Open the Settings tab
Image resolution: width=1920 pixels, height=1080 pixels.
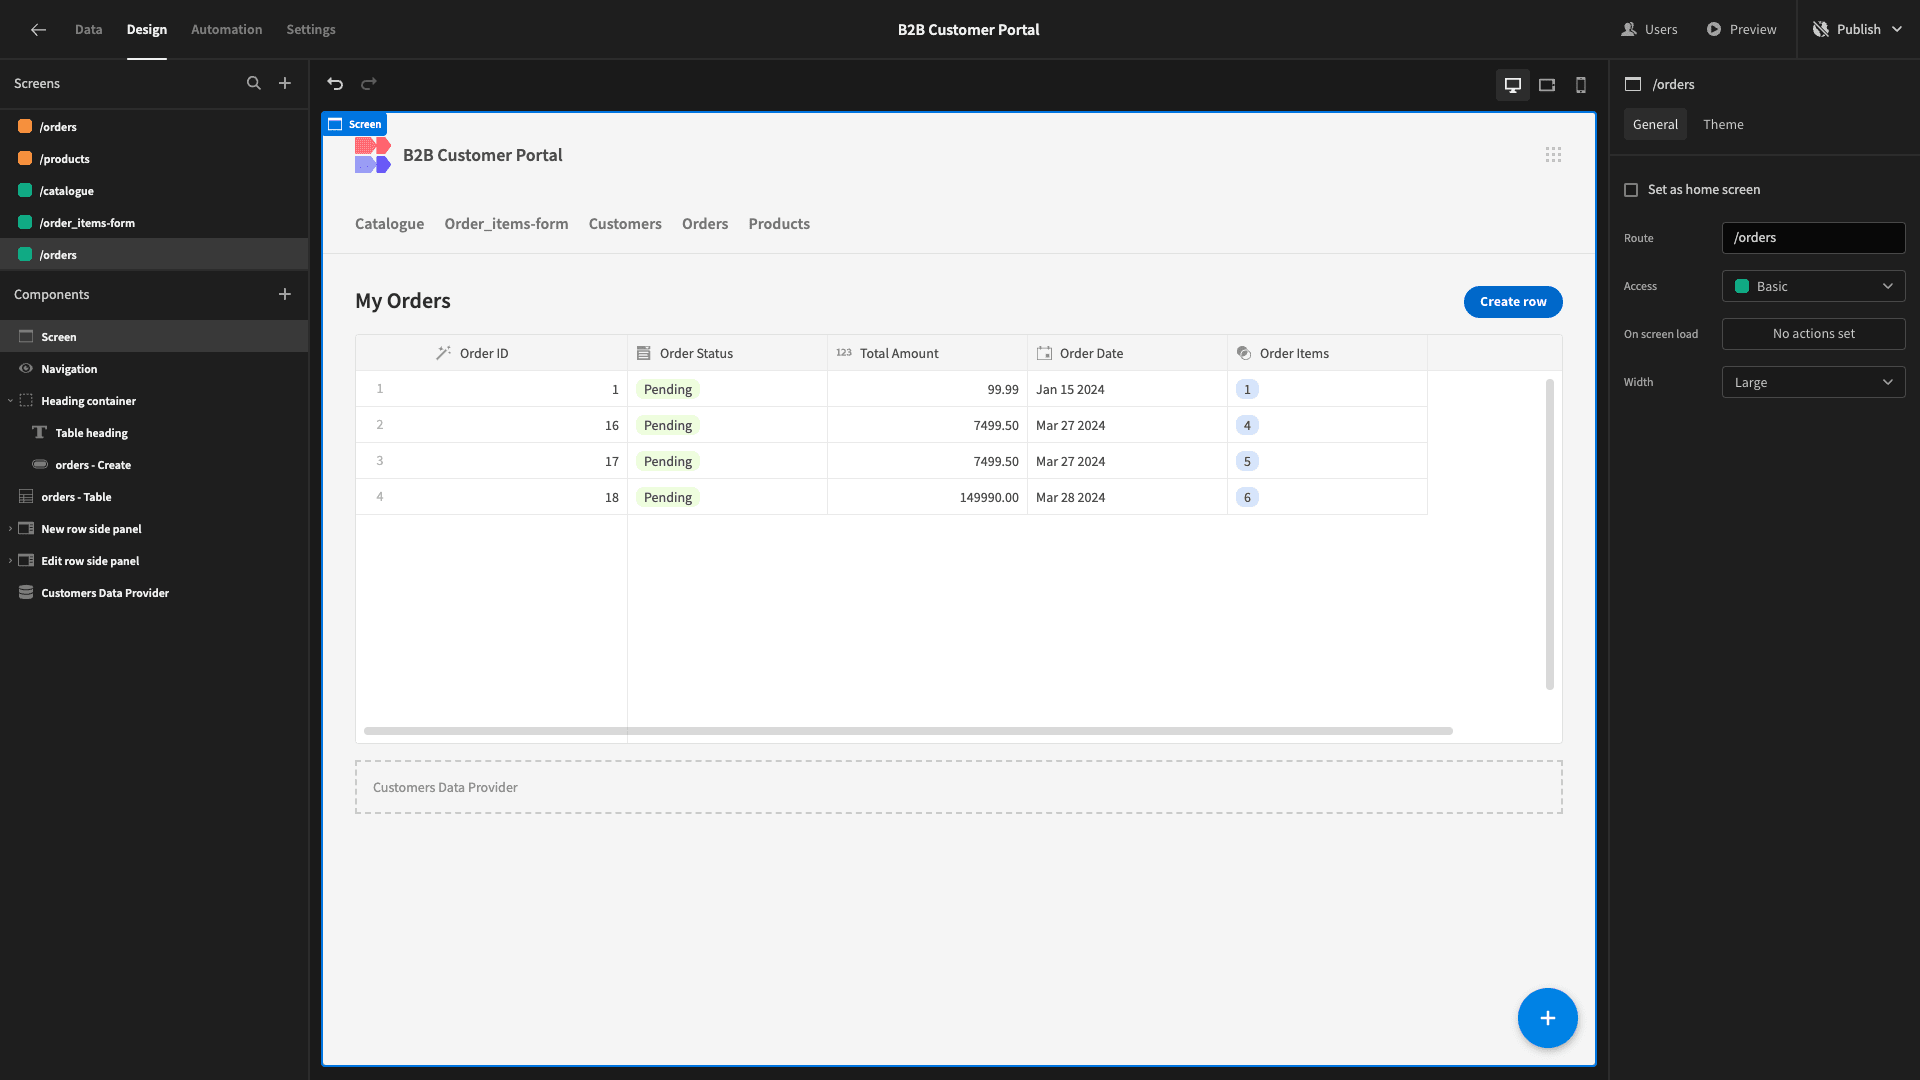310,29
